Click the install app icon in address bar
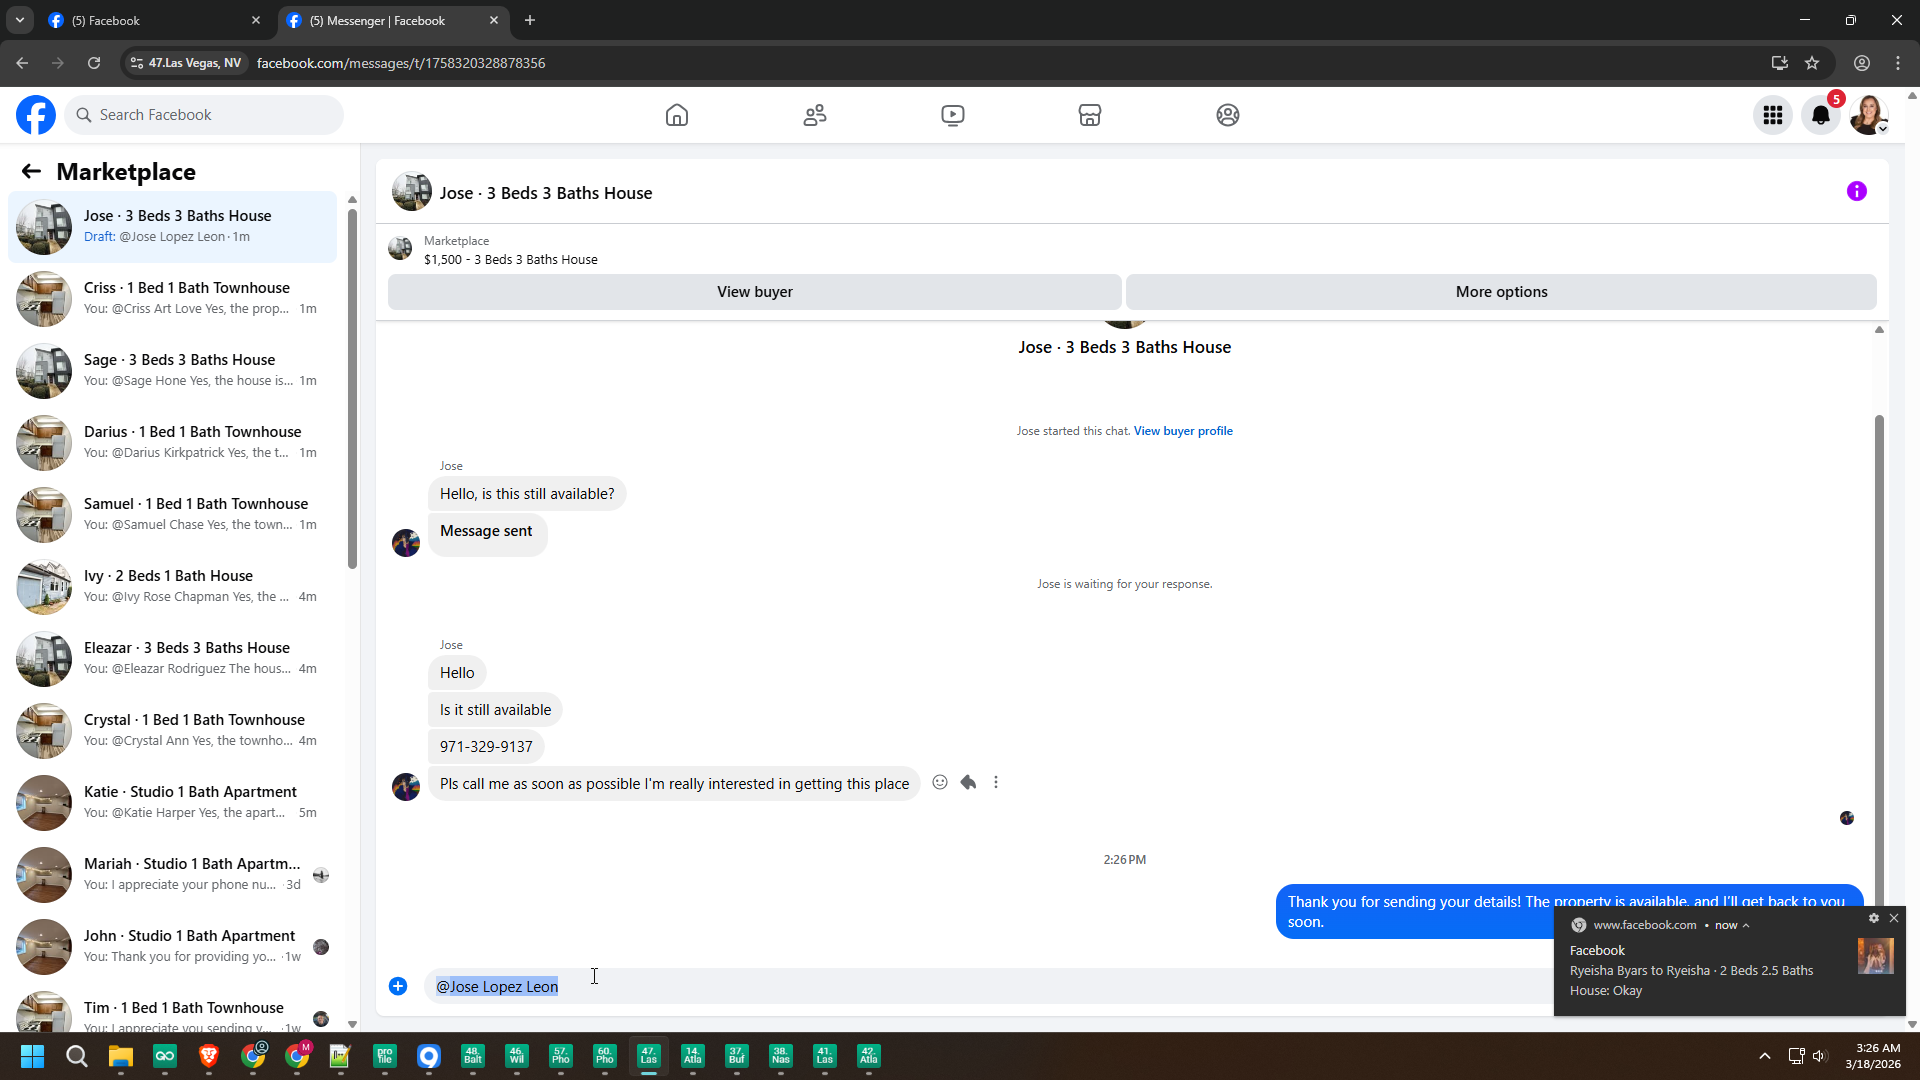This screenshot has height=1080, width=1920. (x=1780, y=63)
